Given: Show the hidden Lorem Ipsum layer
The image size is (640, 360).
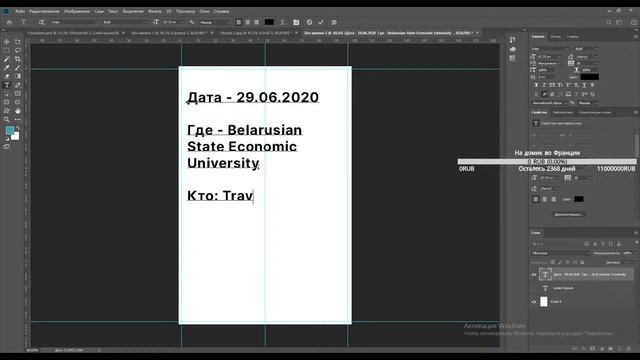Looking at the screenshot, I should pyautogui.click(x=533, y=288).
